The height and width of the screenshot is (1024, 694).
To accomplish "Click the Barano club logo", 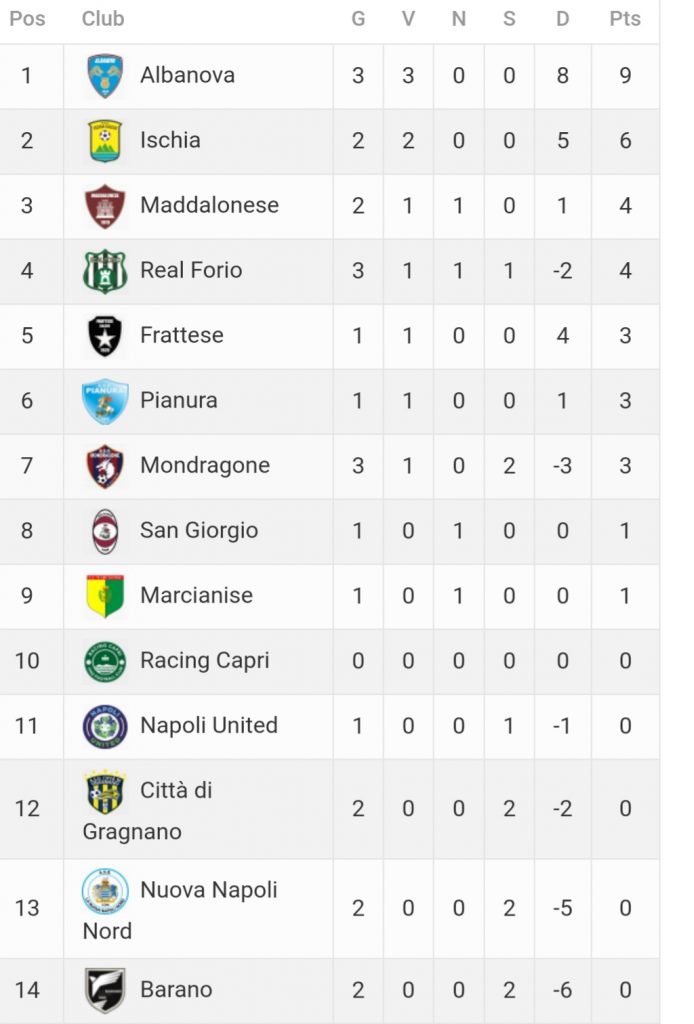I will coord(105,990).
